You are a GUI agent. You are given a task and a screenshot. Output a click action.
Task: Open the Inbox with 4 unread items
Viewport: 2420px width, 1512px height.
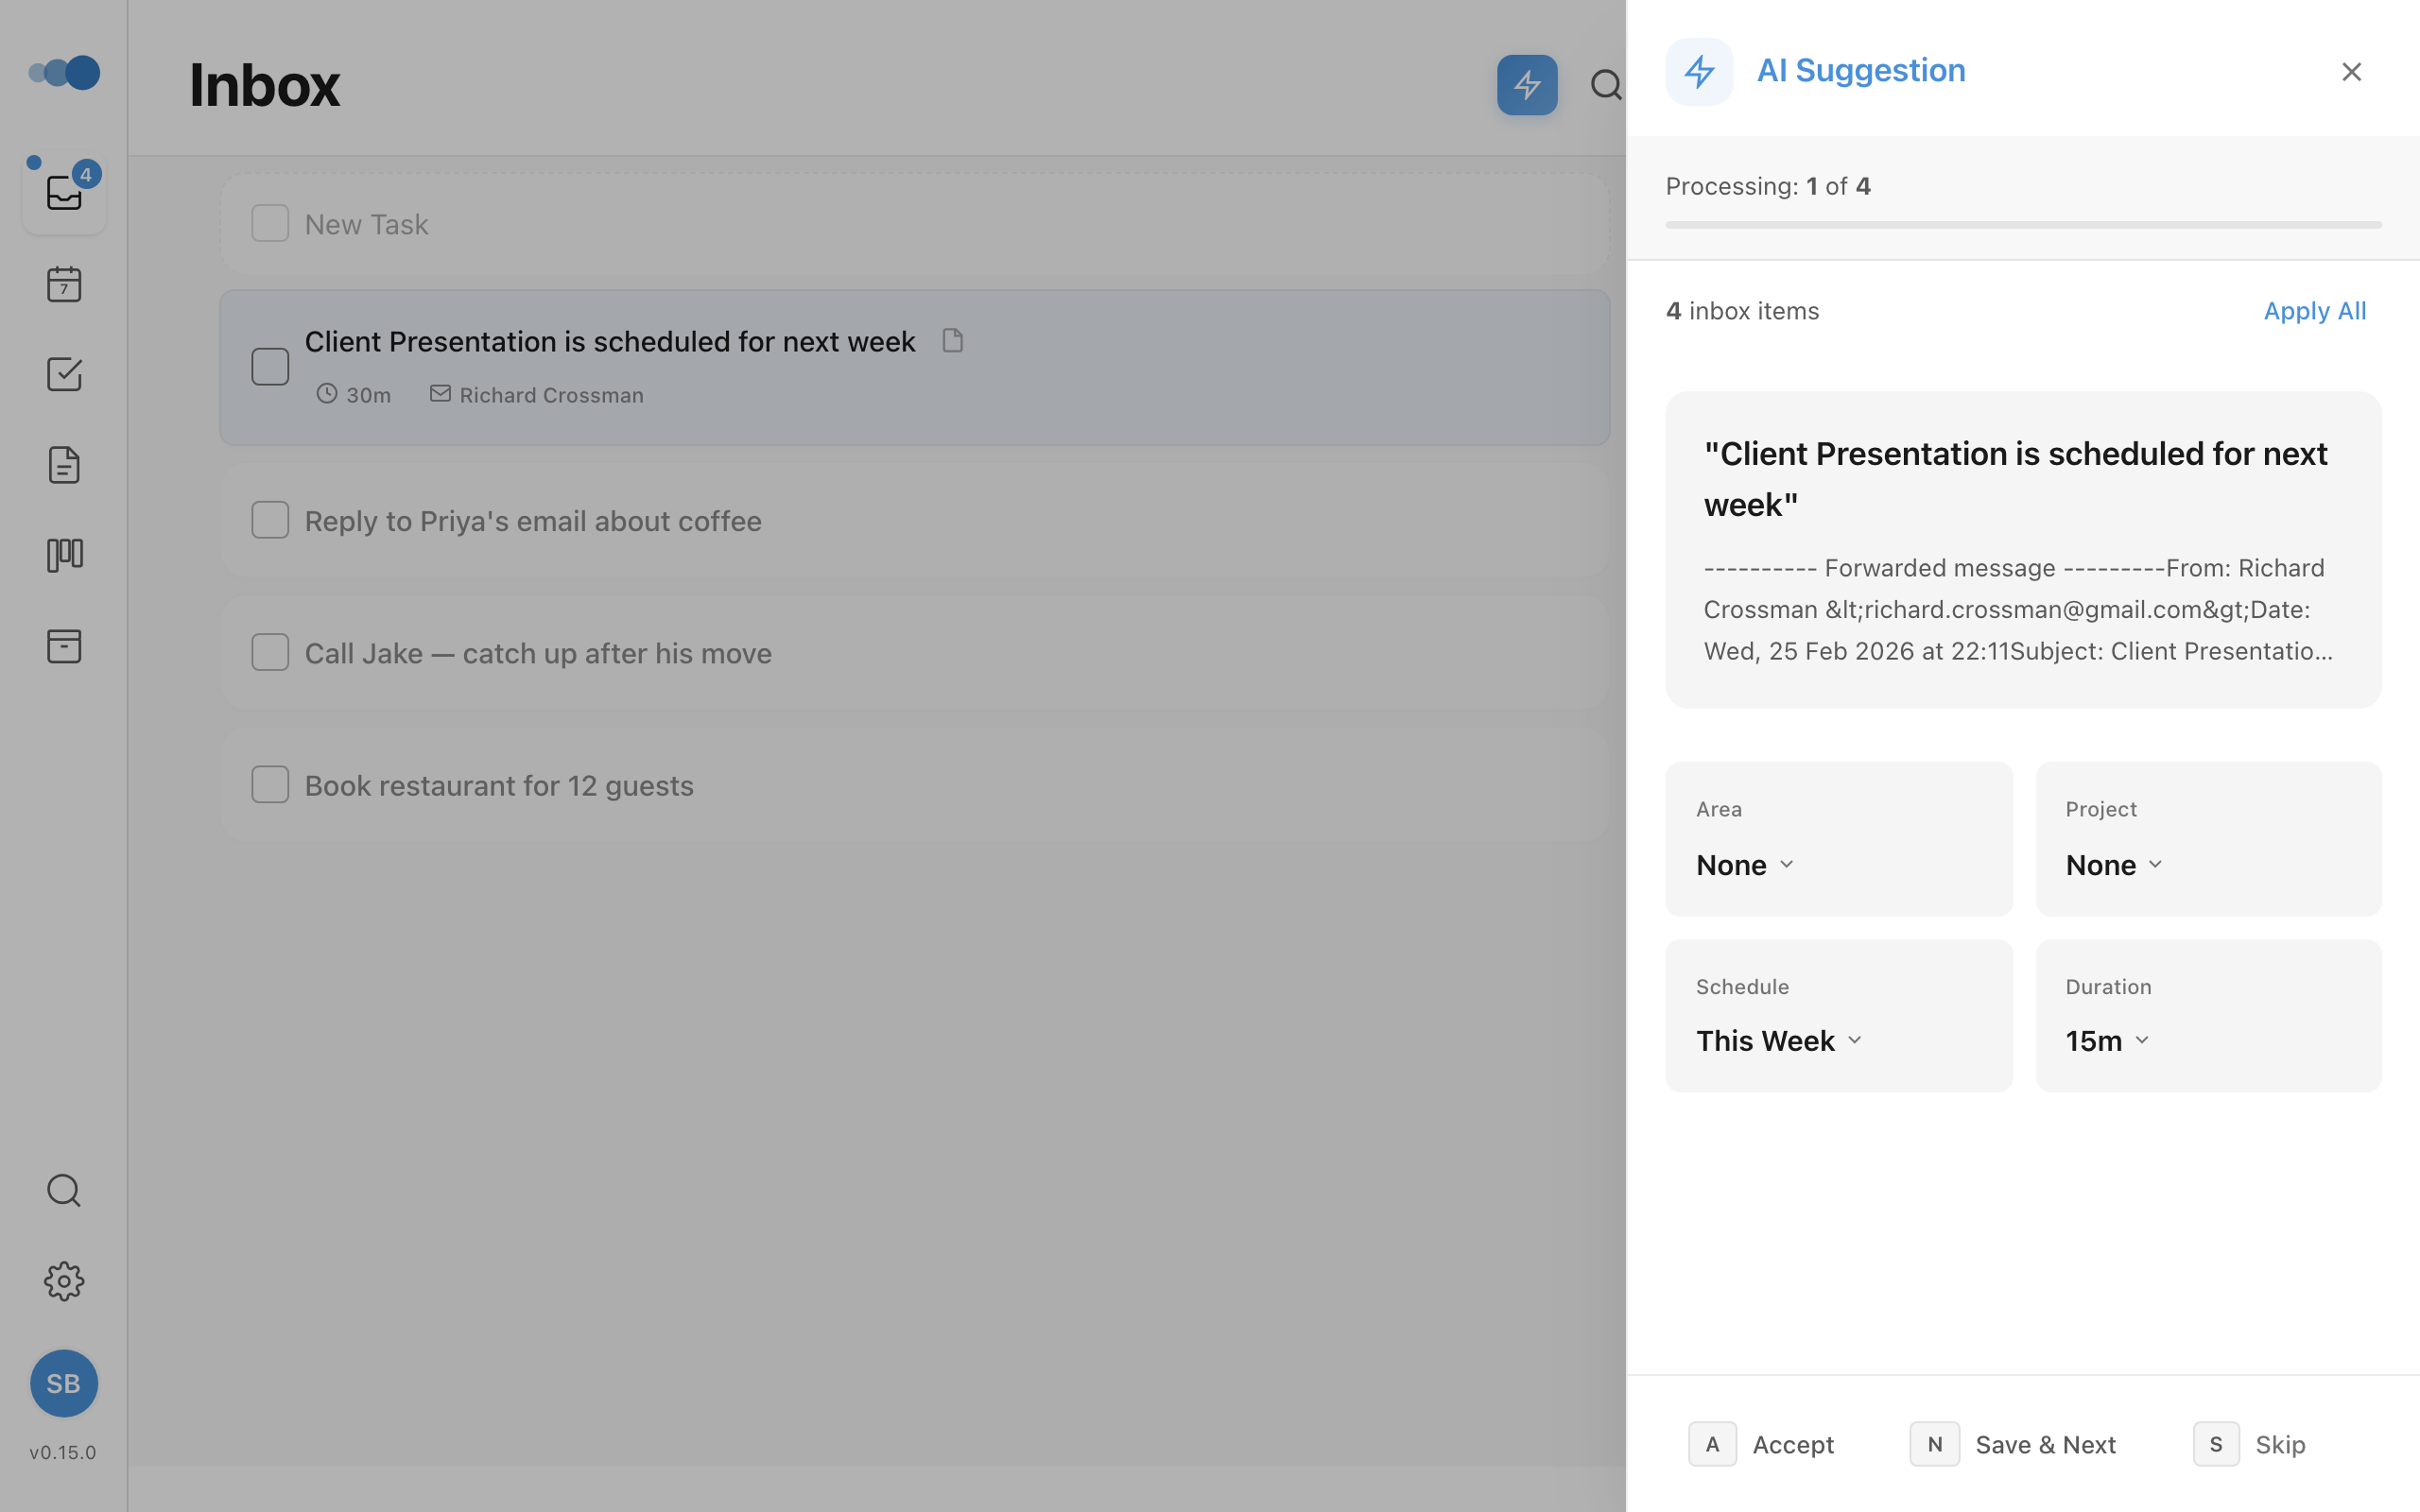coord(63,193)
